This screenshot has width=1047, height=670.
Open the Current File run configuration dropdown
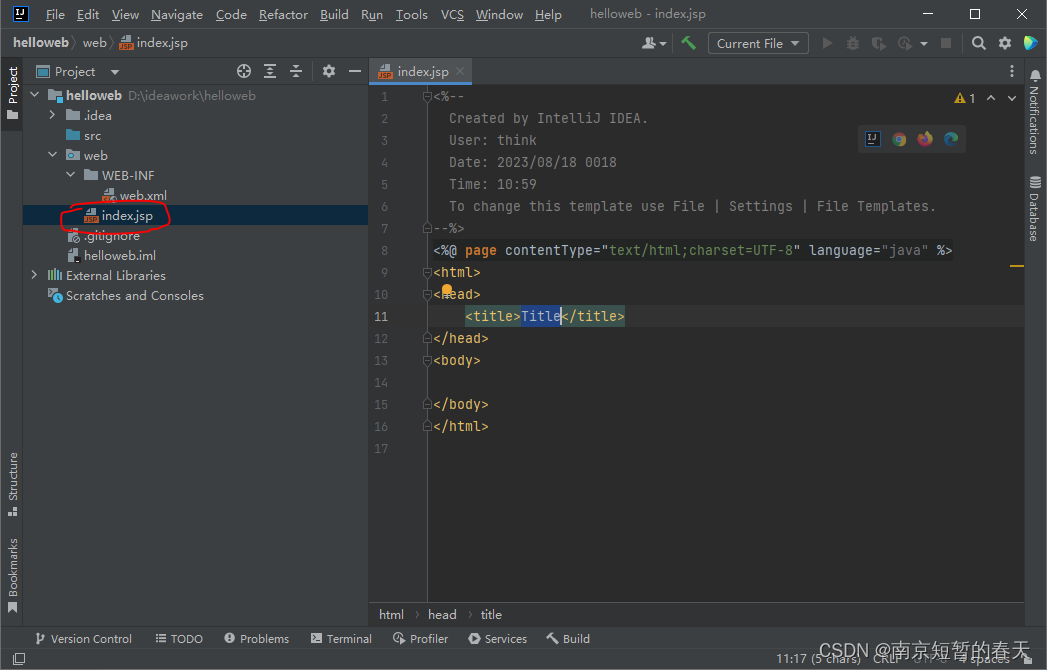[758, 43]
